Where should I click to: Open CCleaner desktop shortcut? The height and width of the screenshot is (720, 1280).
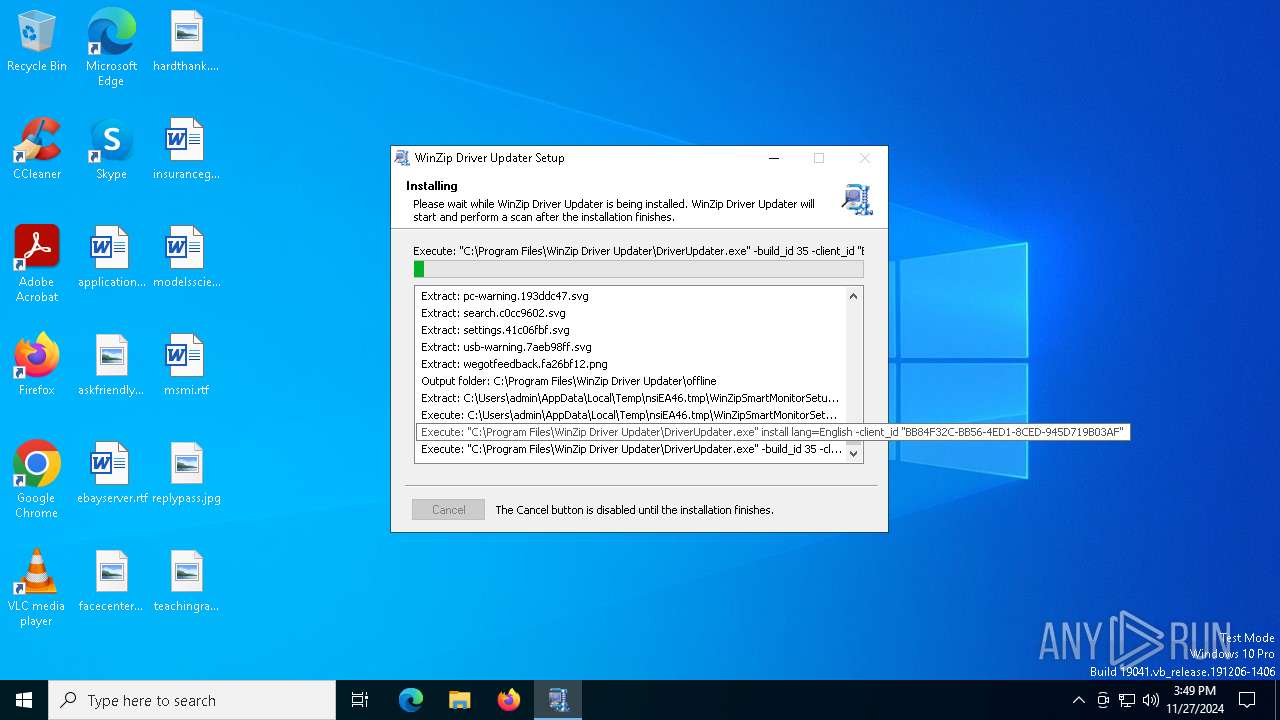coord(37,149)
